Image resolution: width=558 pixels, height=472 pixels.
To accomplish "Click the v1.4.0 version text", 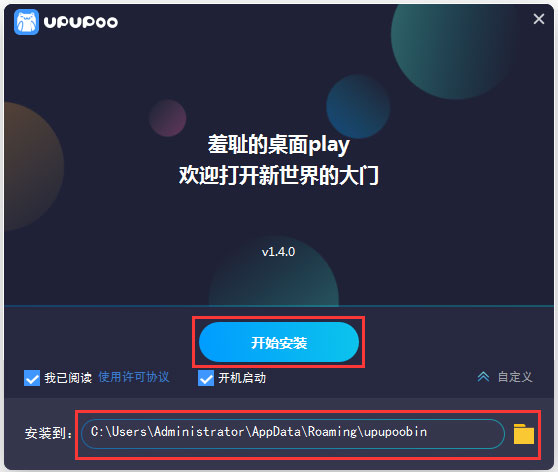I will 278,252.
